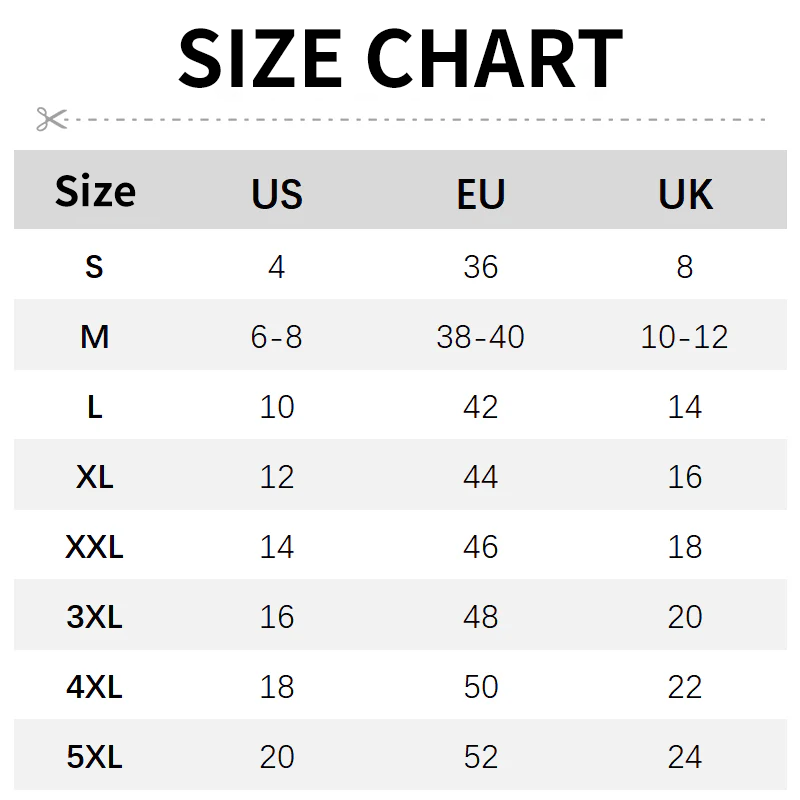
Task: Click the M size row label
Action: (94, 337)
